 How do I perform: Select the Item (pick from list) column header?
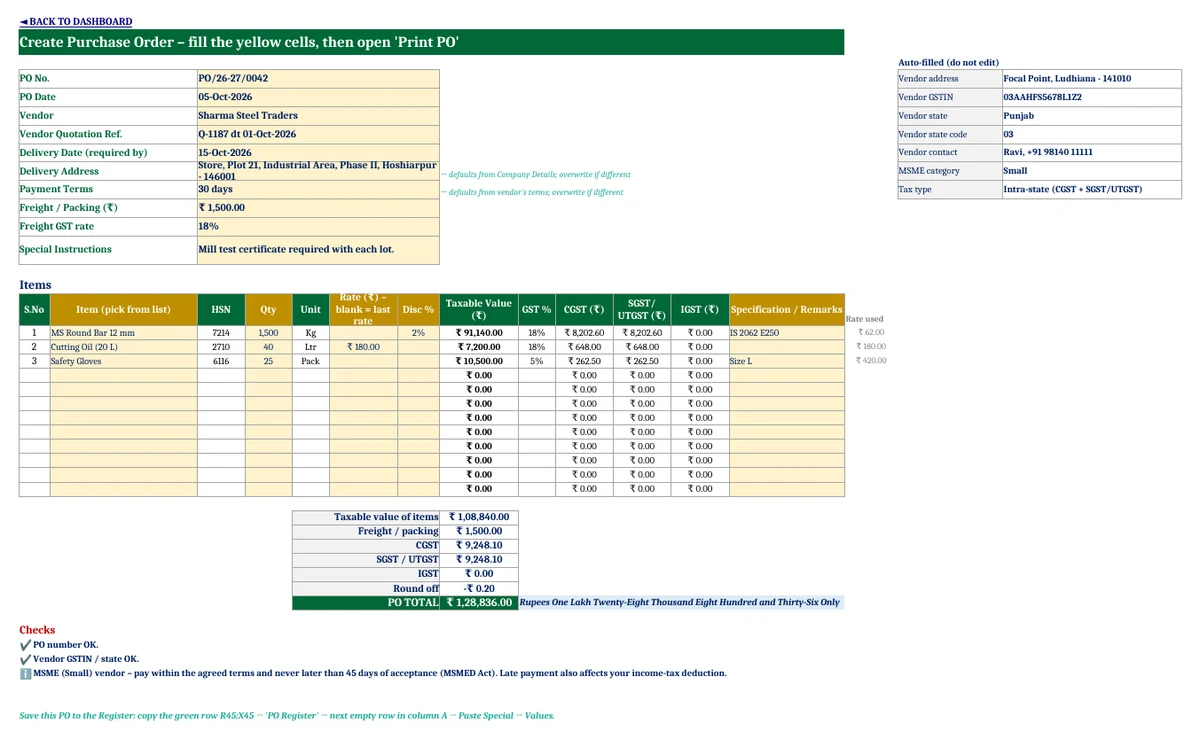(123, 310)
